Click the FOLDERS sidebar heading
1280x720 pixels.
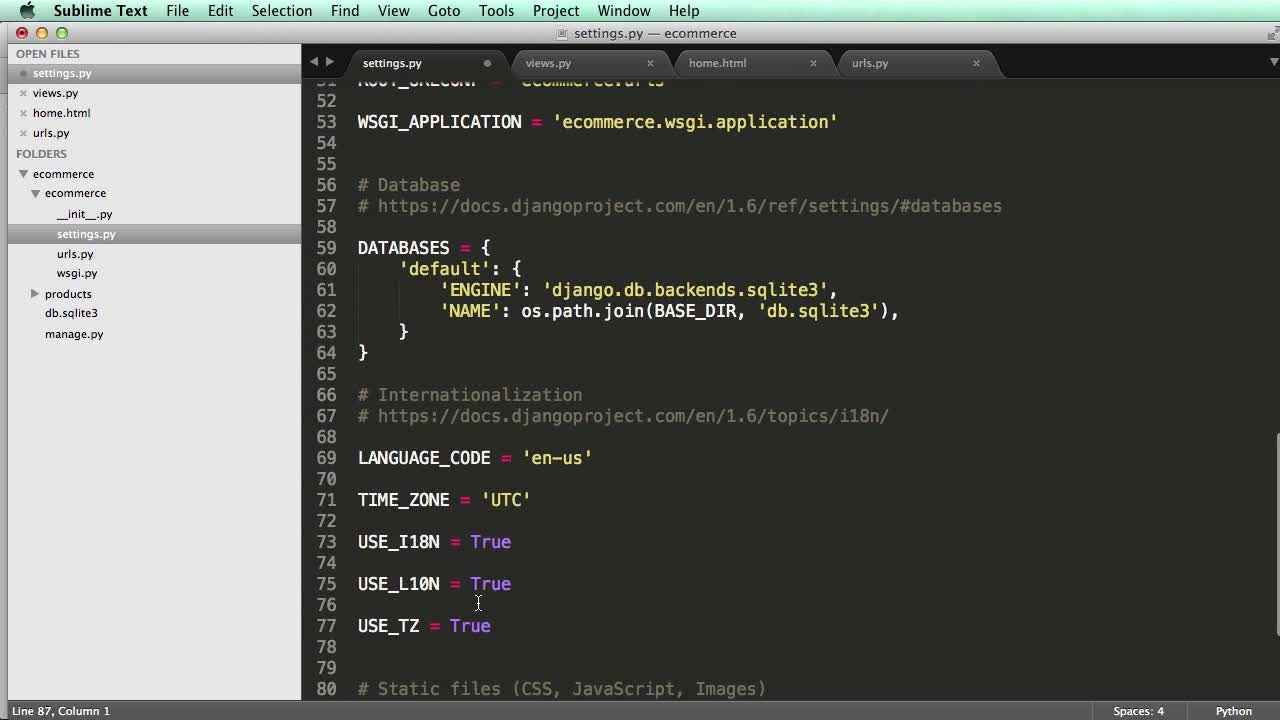point(41,154)
